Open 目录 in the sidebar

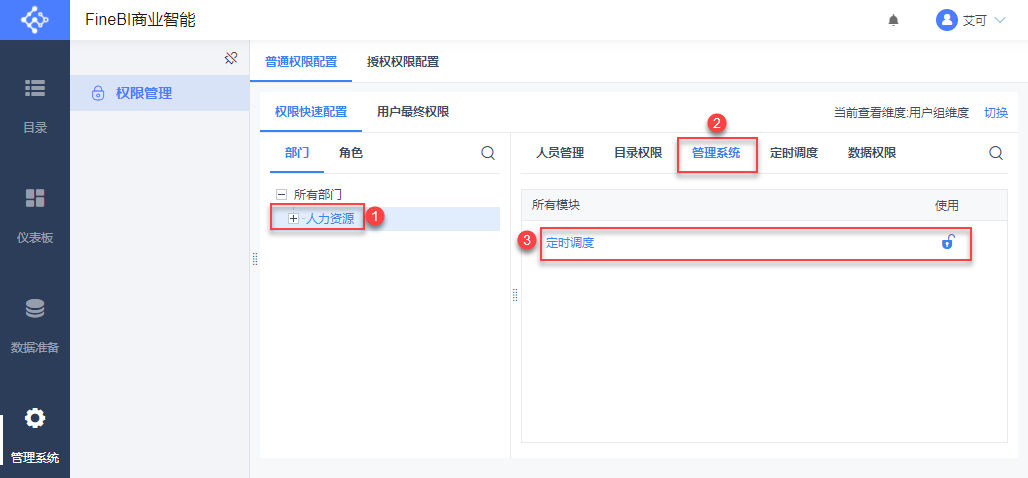tap(35, 105)
